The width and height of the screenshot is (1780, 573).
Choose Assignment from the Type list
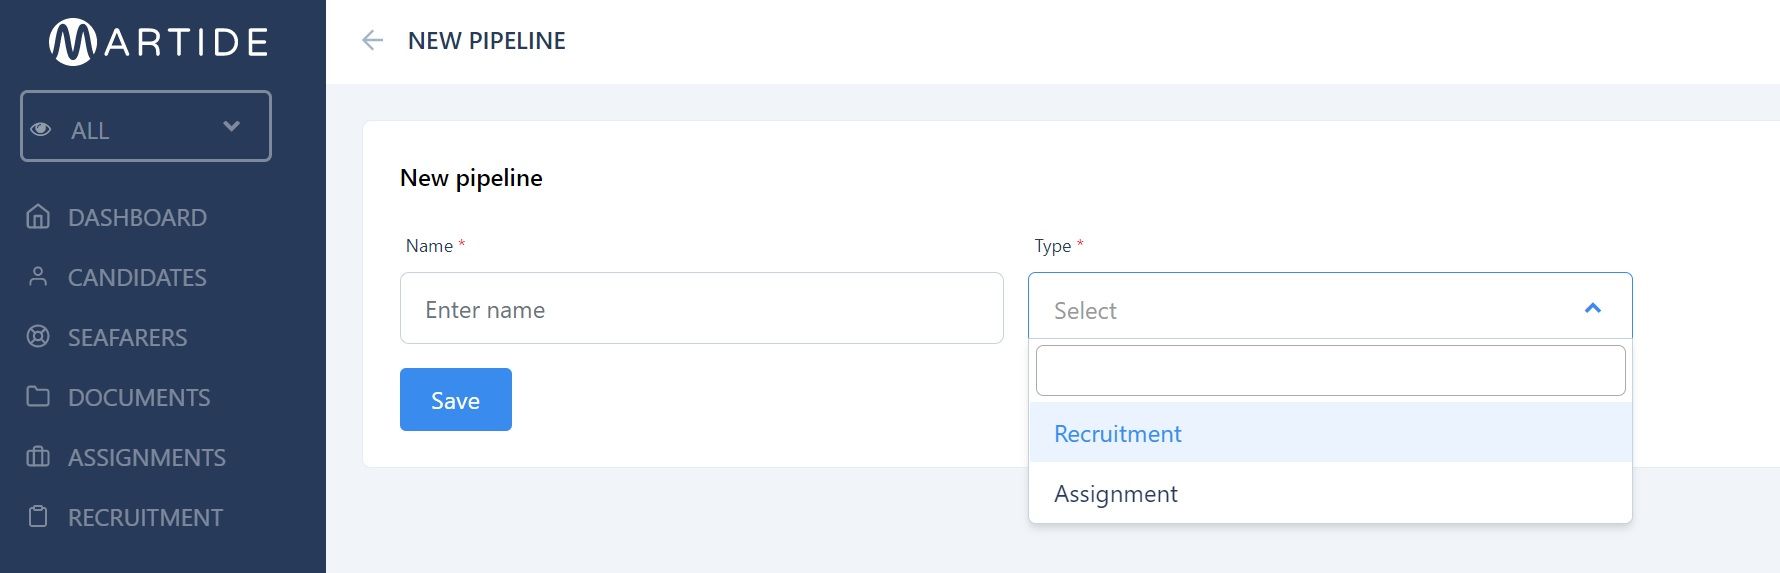tap(1330, 493)
